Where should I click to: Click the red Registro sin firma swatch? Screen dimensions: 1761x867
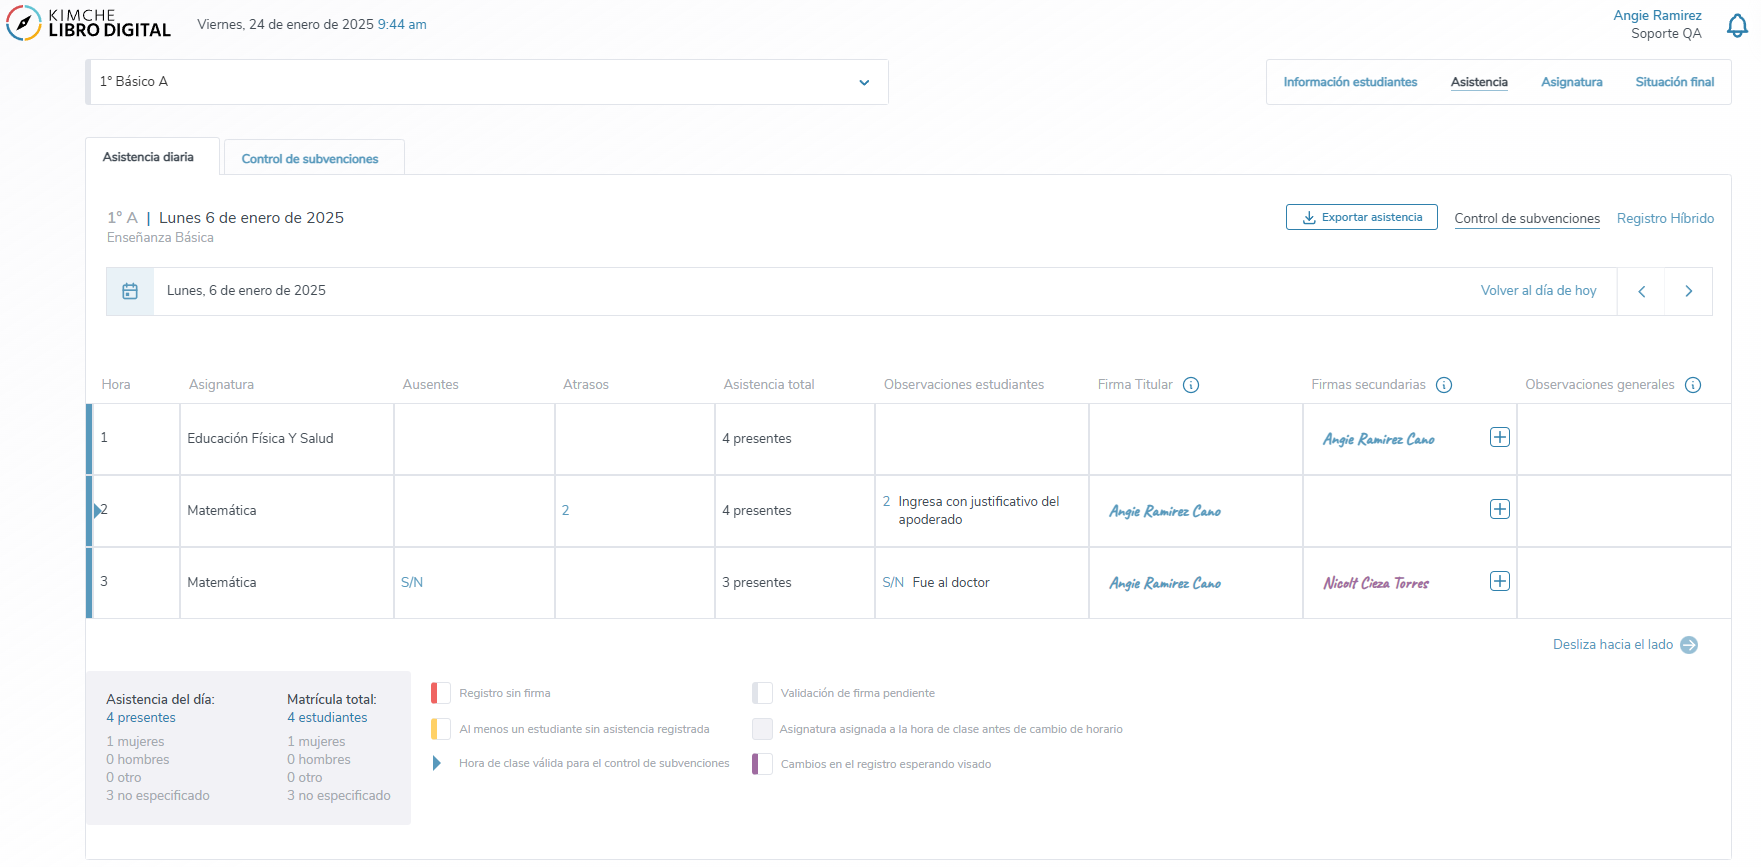pyautogui.click(x=440, y=693)
